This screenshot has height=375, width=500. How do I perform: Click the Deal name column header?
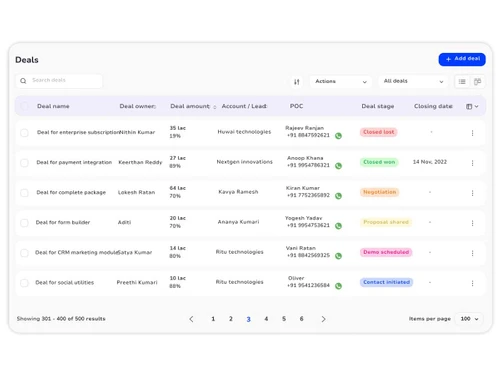click(x=53, y=106)
